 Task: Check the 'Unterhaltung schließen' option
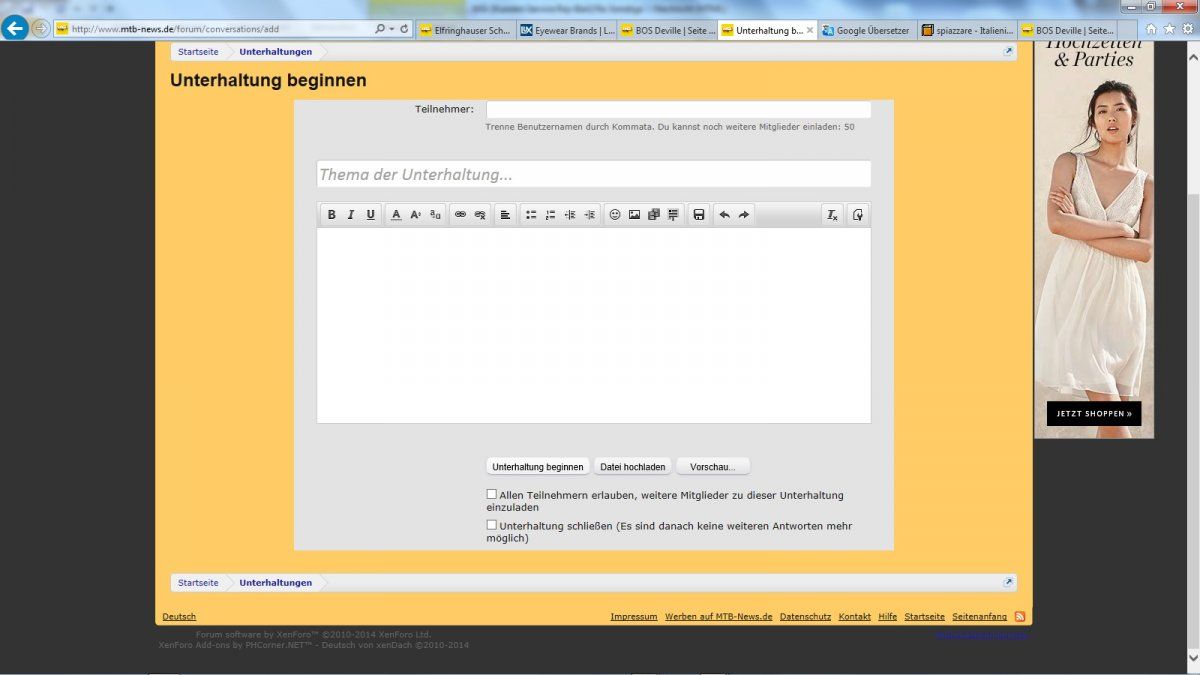pyautogui.click(x=491, y=524)
